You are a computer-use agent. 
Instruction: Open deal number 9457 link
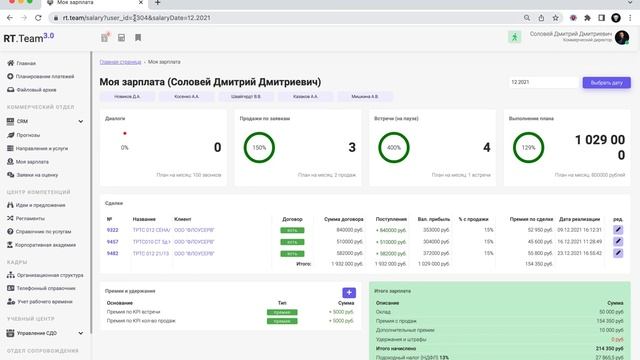point(112,242)
